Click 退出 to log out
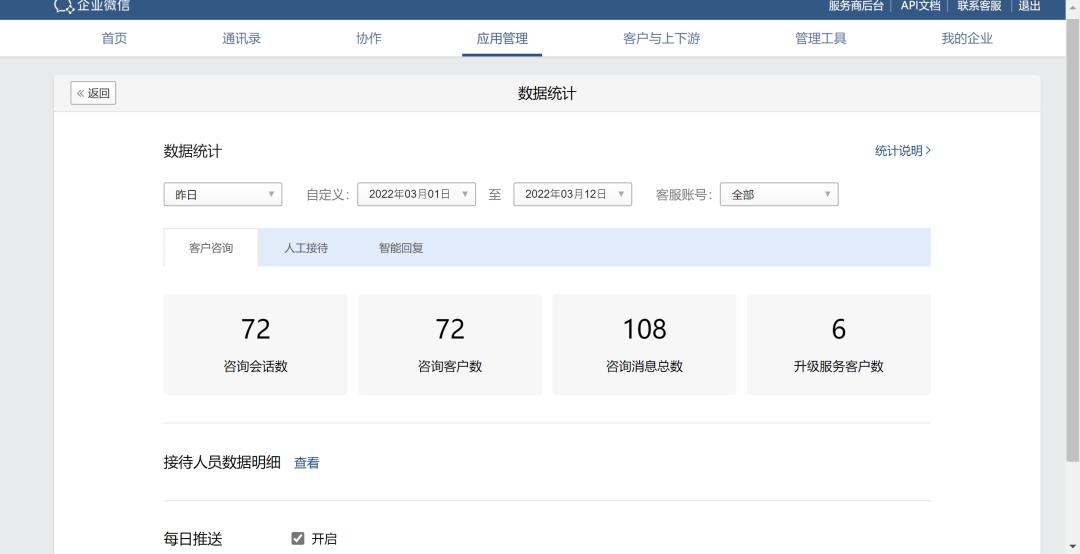This screenshot has height=554, width=1080. 1029,6
